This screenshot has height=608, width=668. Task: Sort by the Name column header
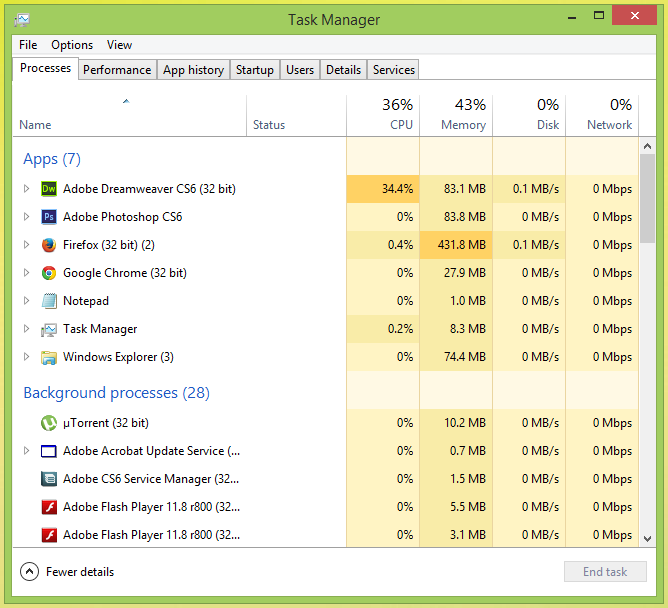click(x=130, y=115)
